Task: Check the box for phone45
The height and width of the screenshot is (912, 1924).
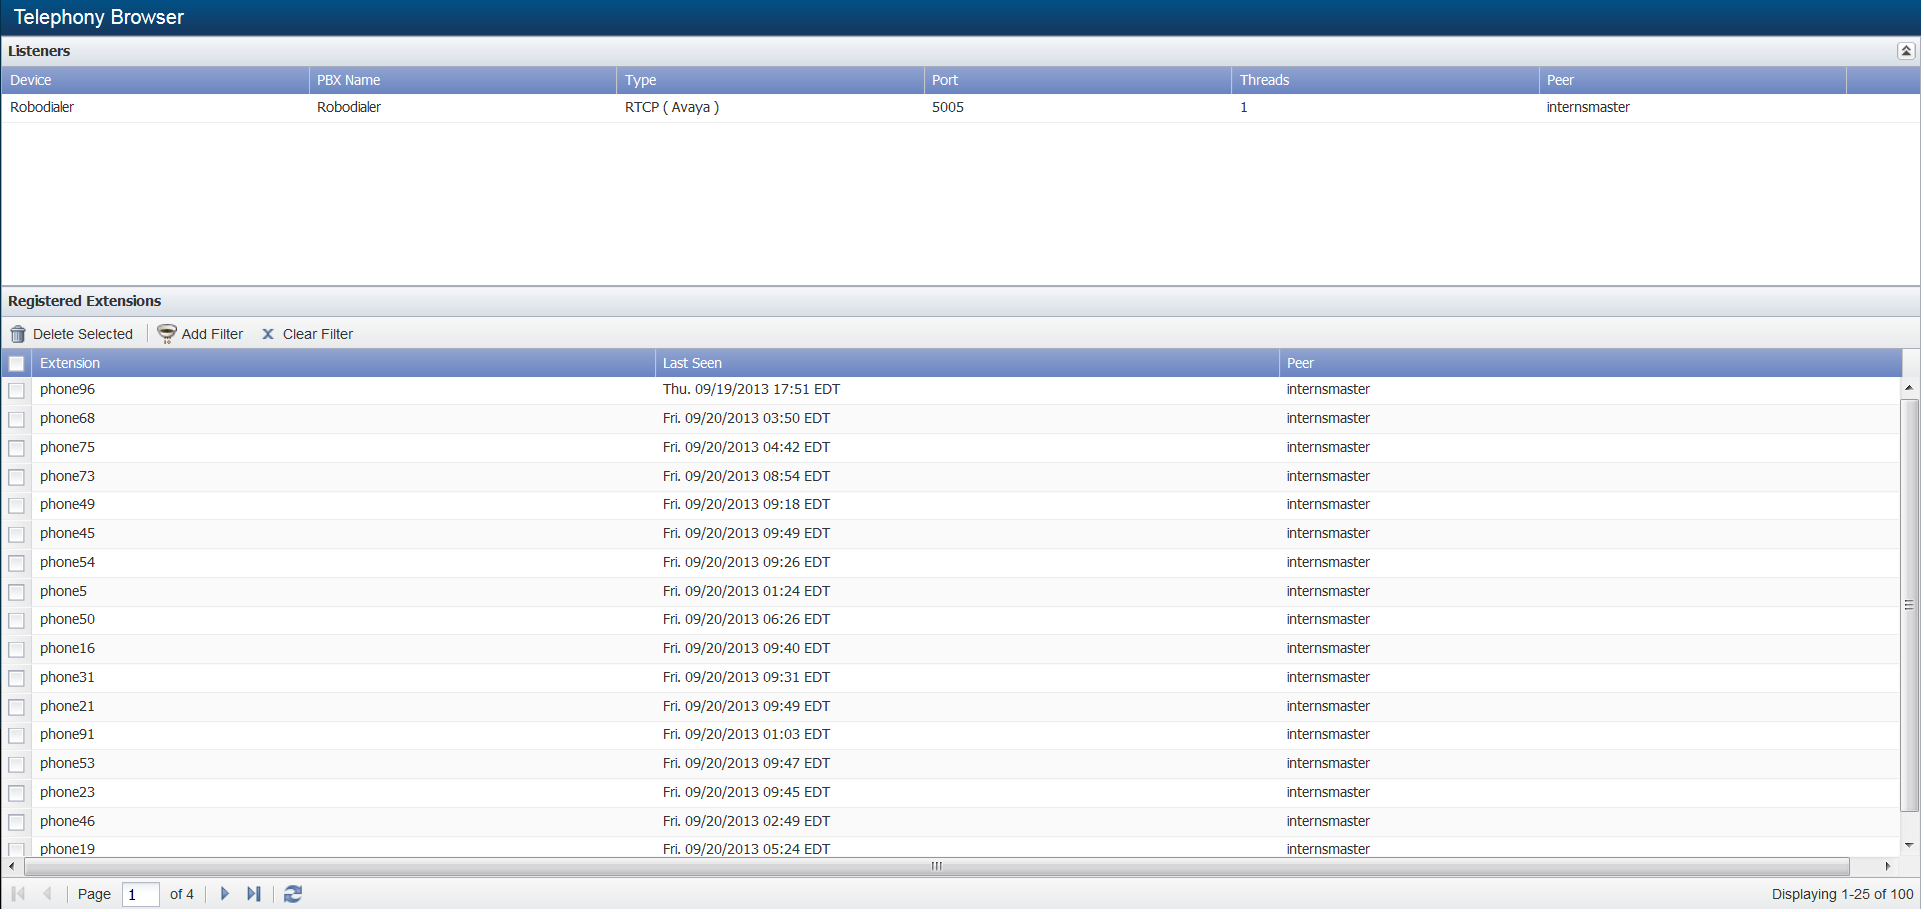Action: [17, 535]
